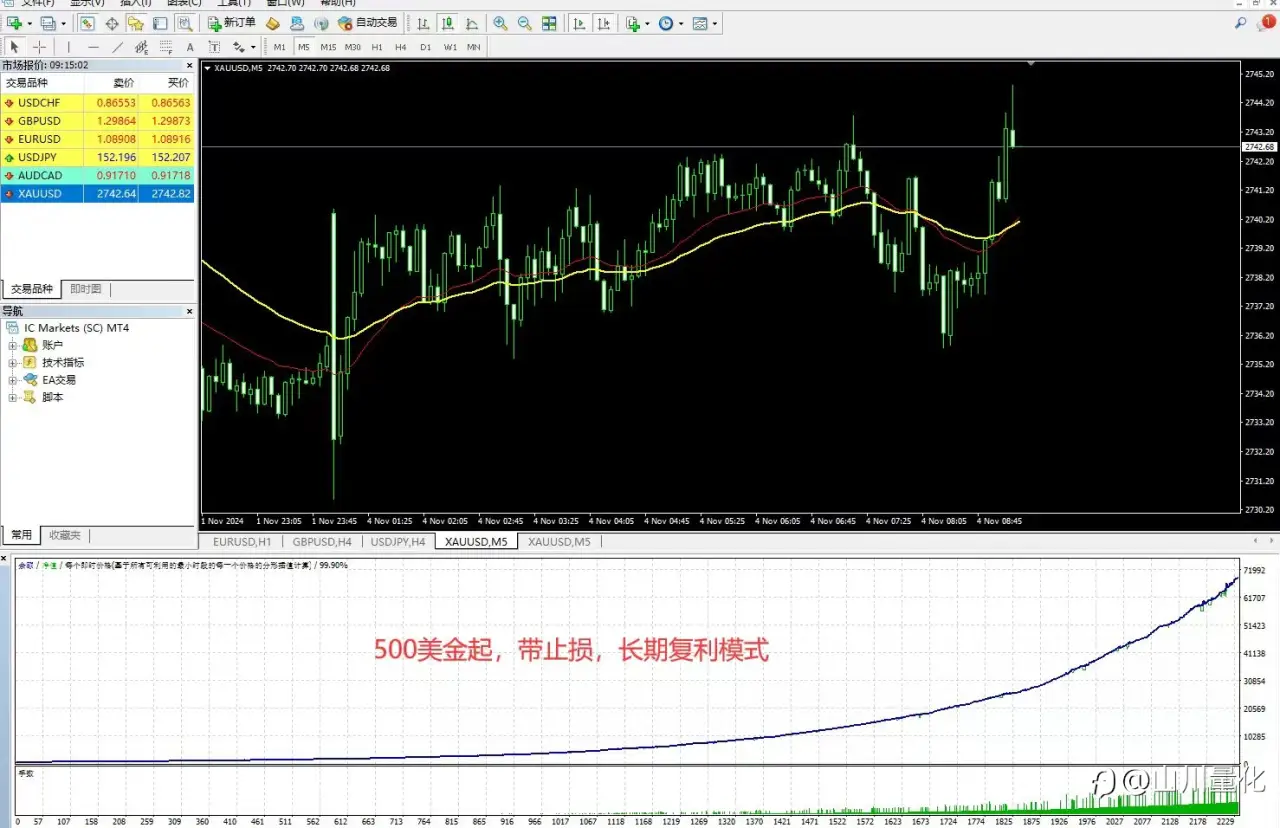Zoom out on the chart
Viewport: 1280px width, 828px height.
[524, 23]
